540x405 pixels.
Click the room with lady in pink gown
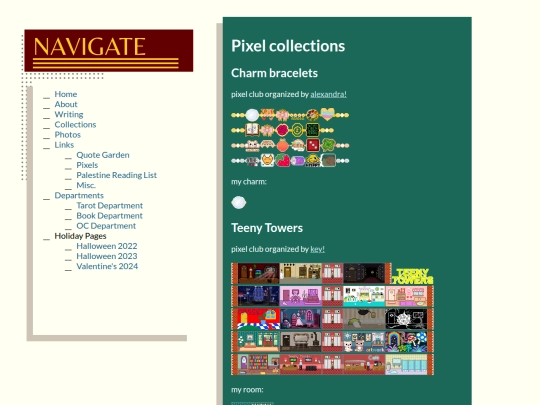pyautogui.click(x=301, y=319)
